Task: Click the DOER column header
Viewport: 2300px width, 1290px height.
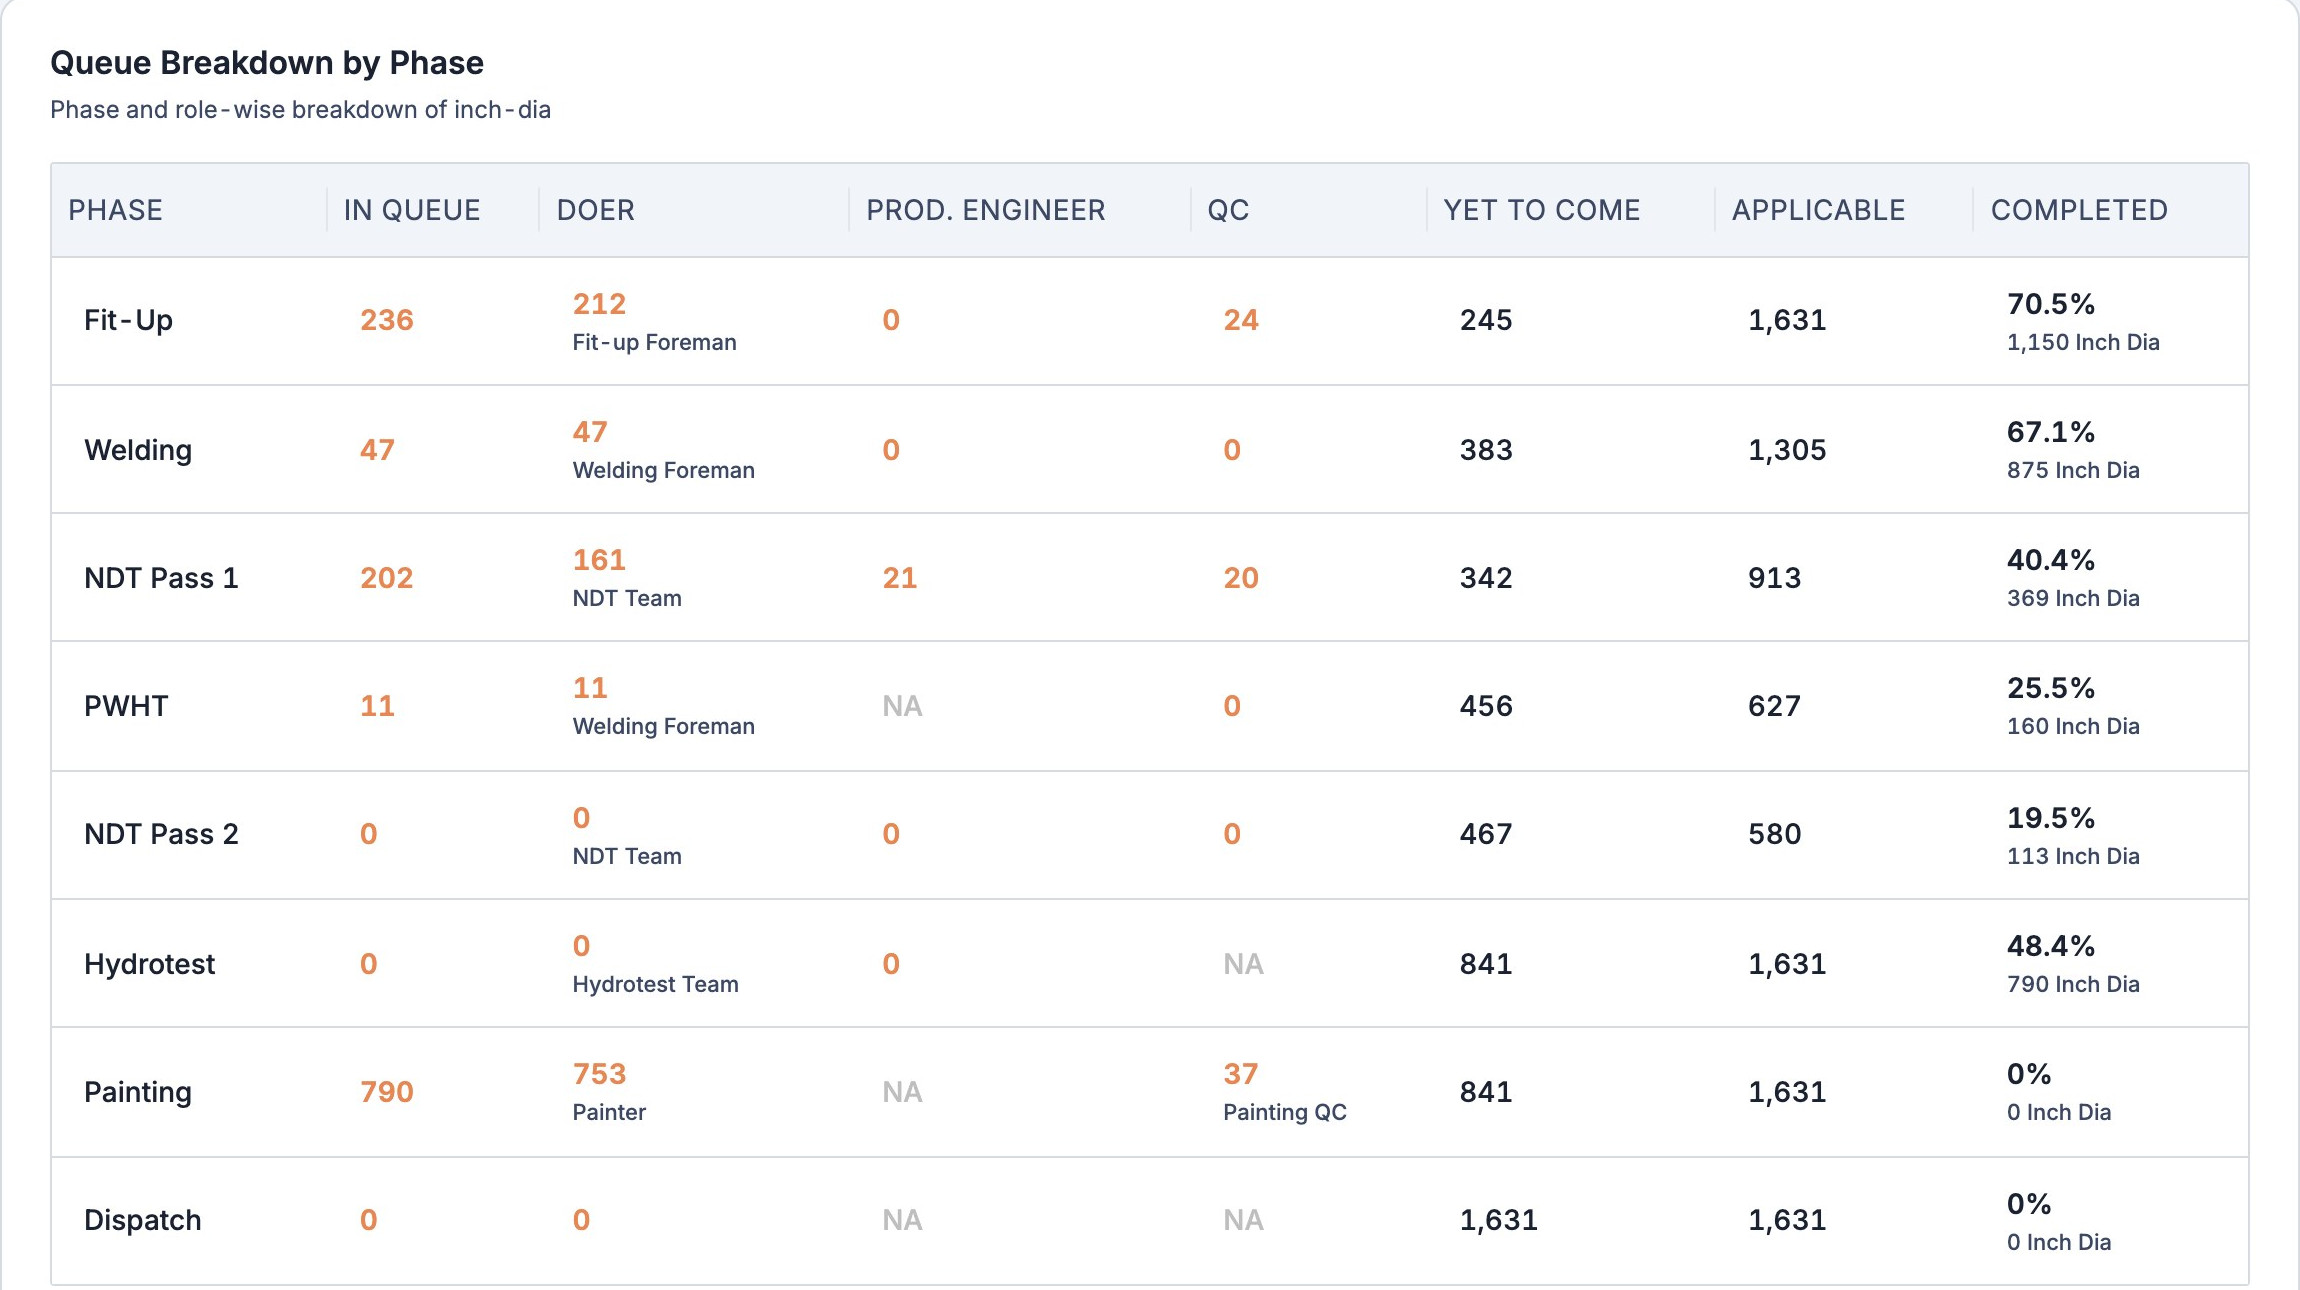Action: (596, 210)
